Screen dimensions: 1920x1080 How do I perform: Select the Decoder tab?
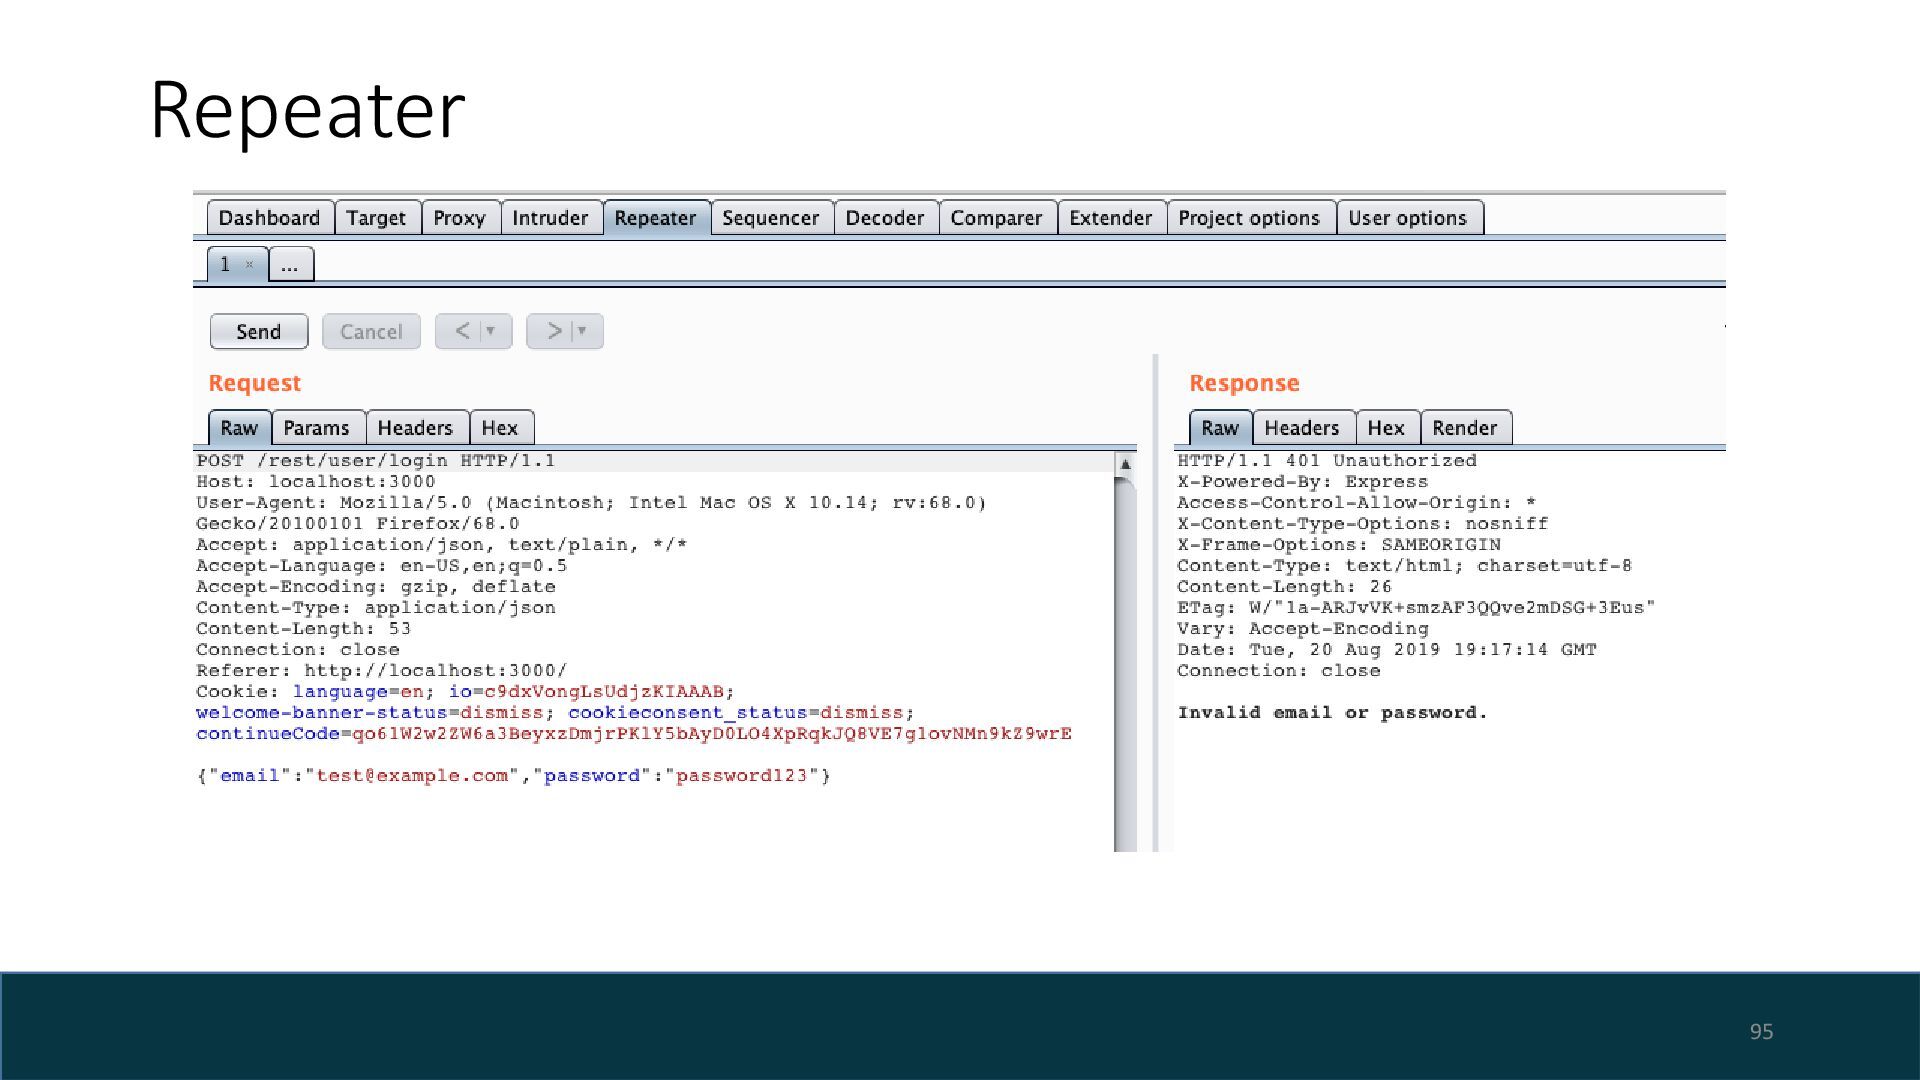(x=884, y=218)
